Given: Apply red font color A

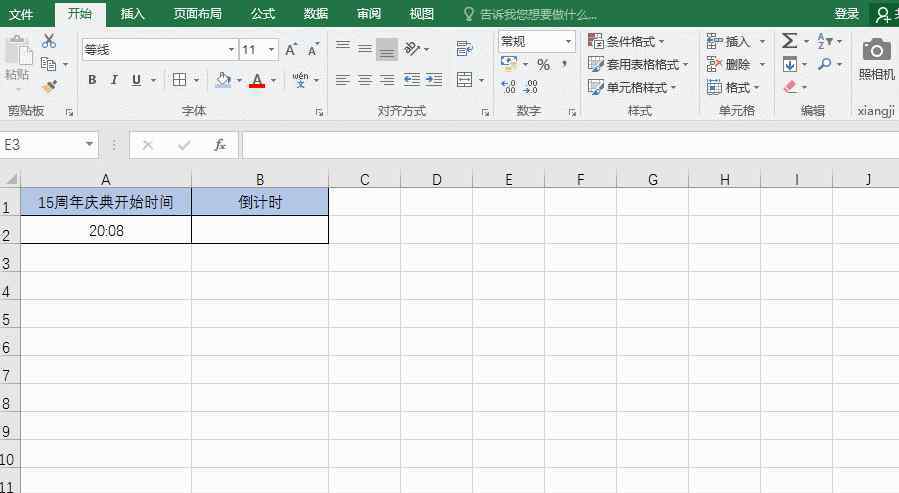Looking at the screenshot, I should (257, 80).
